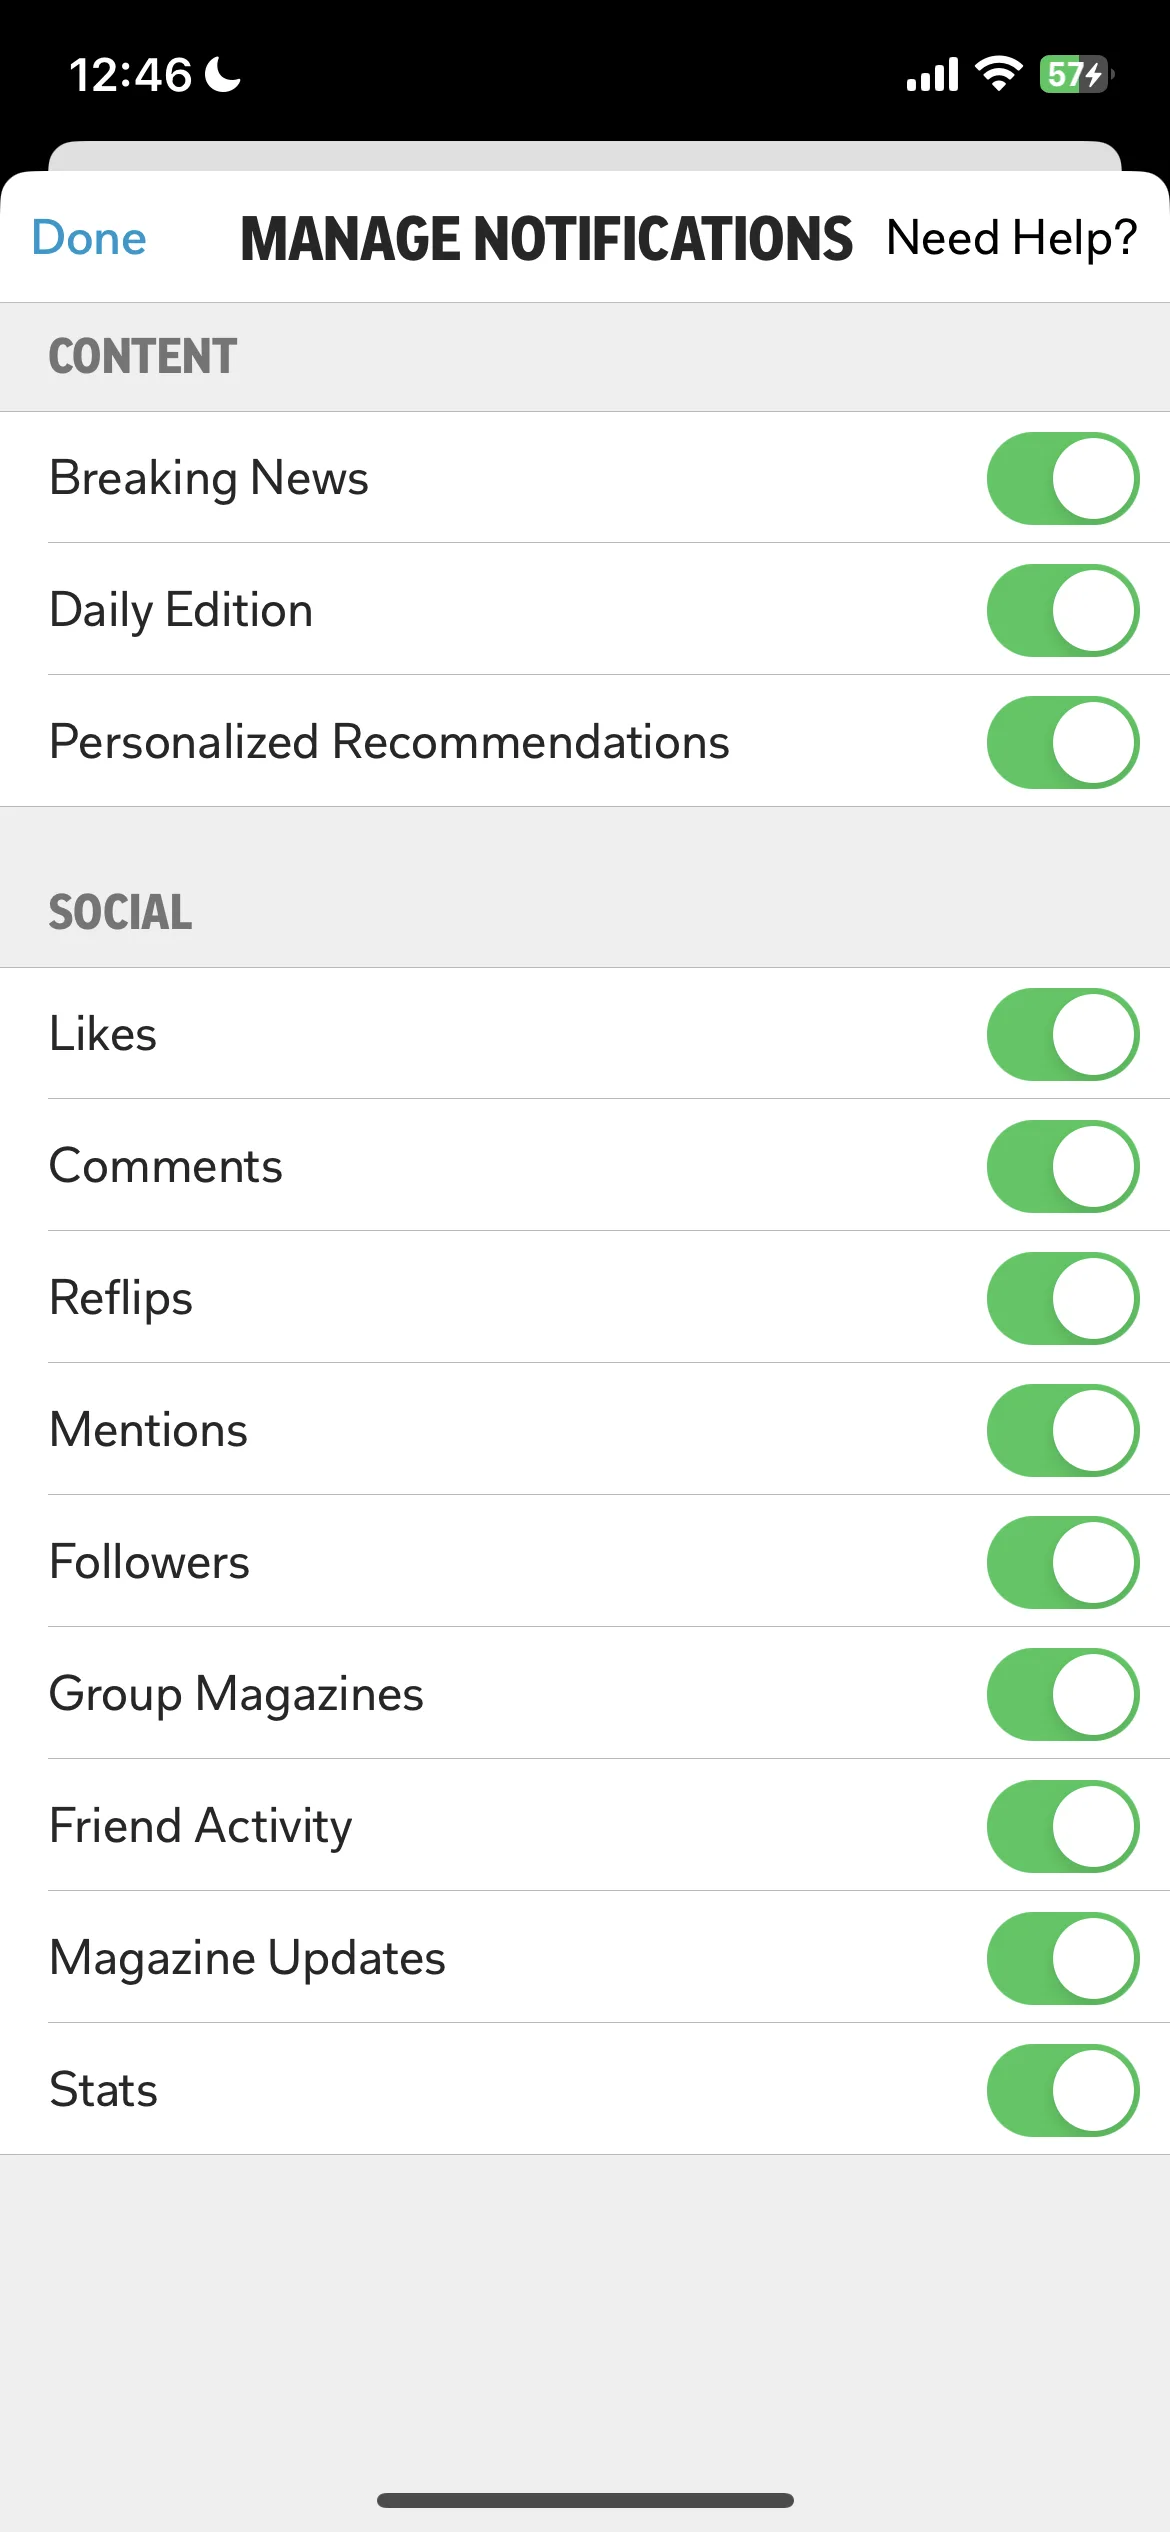This screenshot has width=1170, height=2532.
Task: Switch off Likes notifications
Action: pos(1063,1034)
